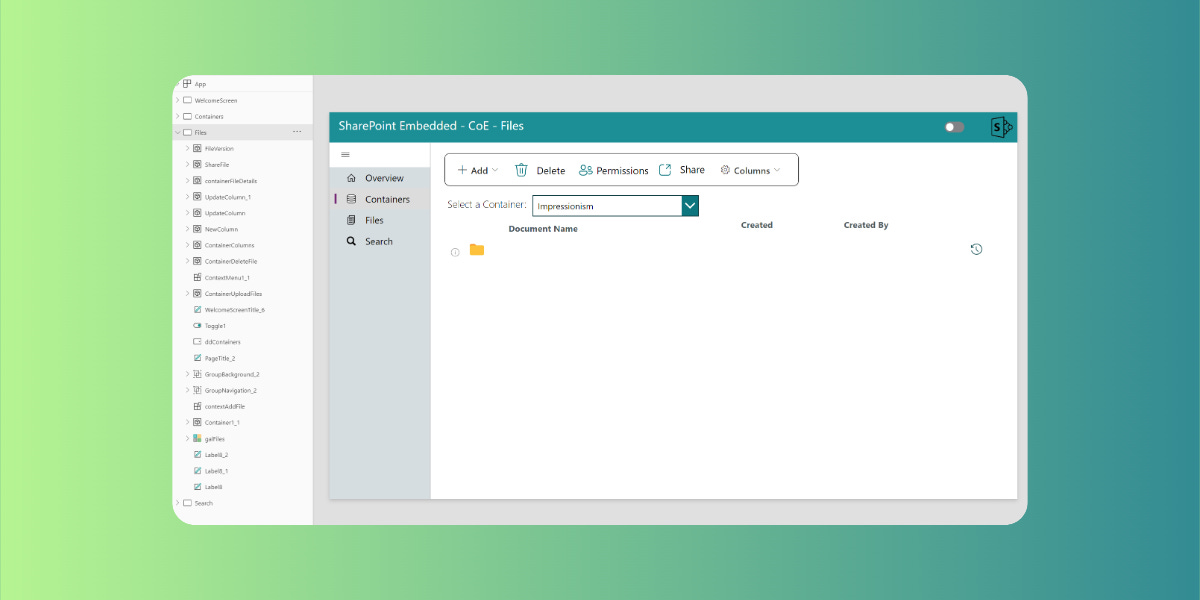Expand the WelcomeScreen tree node
Image resolution: width=1200 pixels, height=600 pixels.
pos(178,100)
